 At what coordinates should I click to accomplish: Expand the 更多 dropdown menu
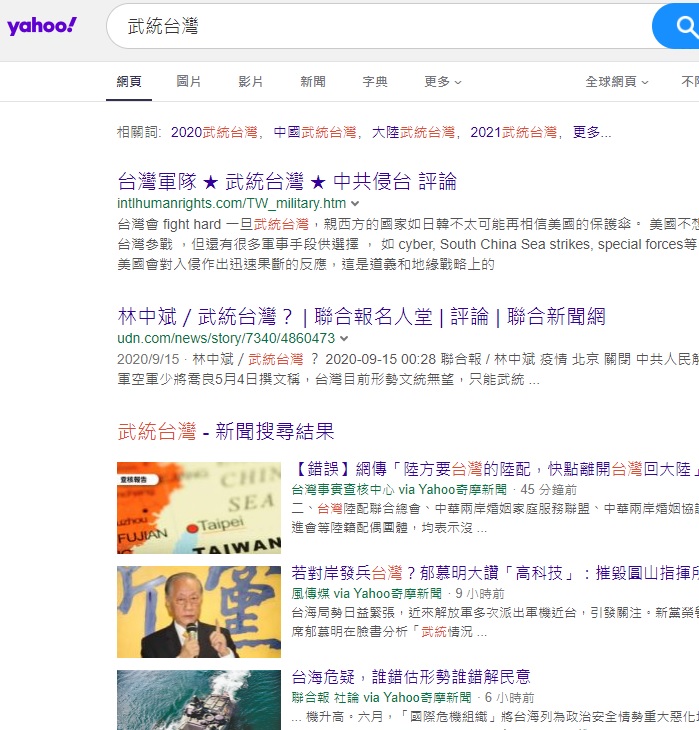[x=442, y=82]
